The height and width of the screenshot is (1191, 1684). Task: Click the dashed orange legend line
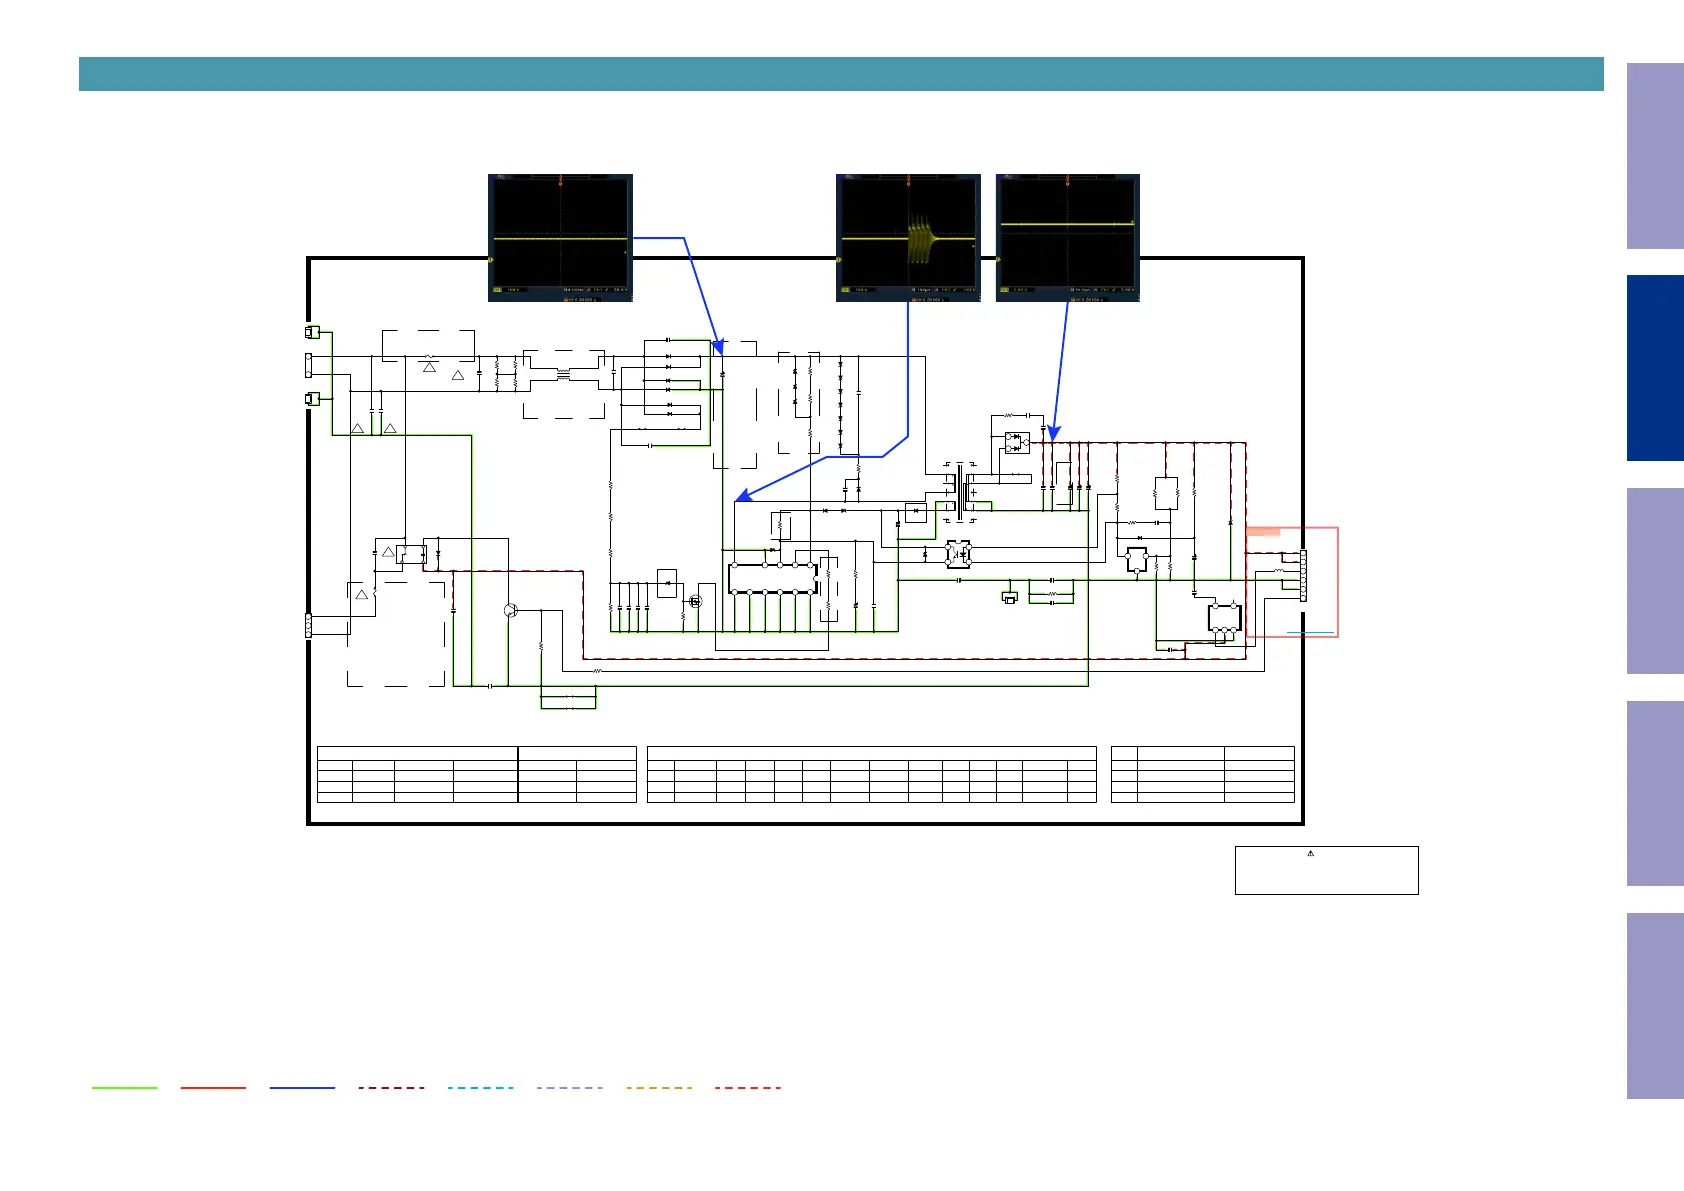click(x=659, y=1087)
